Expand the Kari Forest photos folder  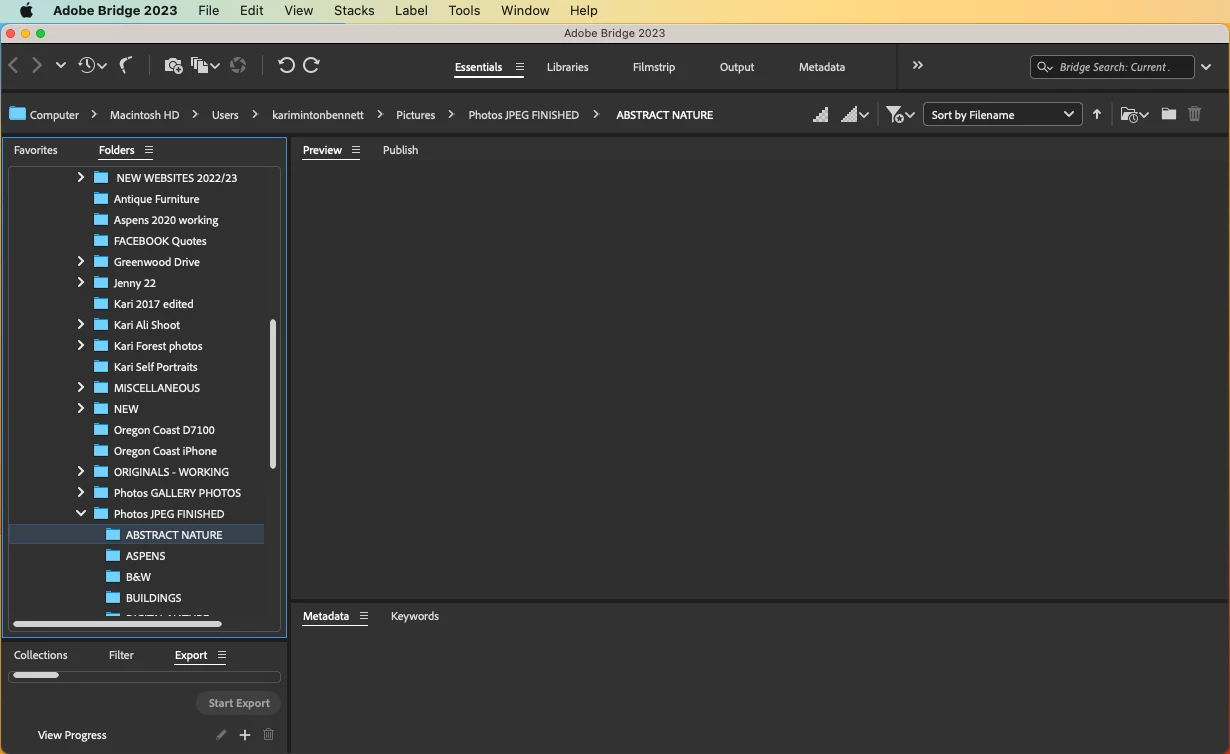pos(81,346)
